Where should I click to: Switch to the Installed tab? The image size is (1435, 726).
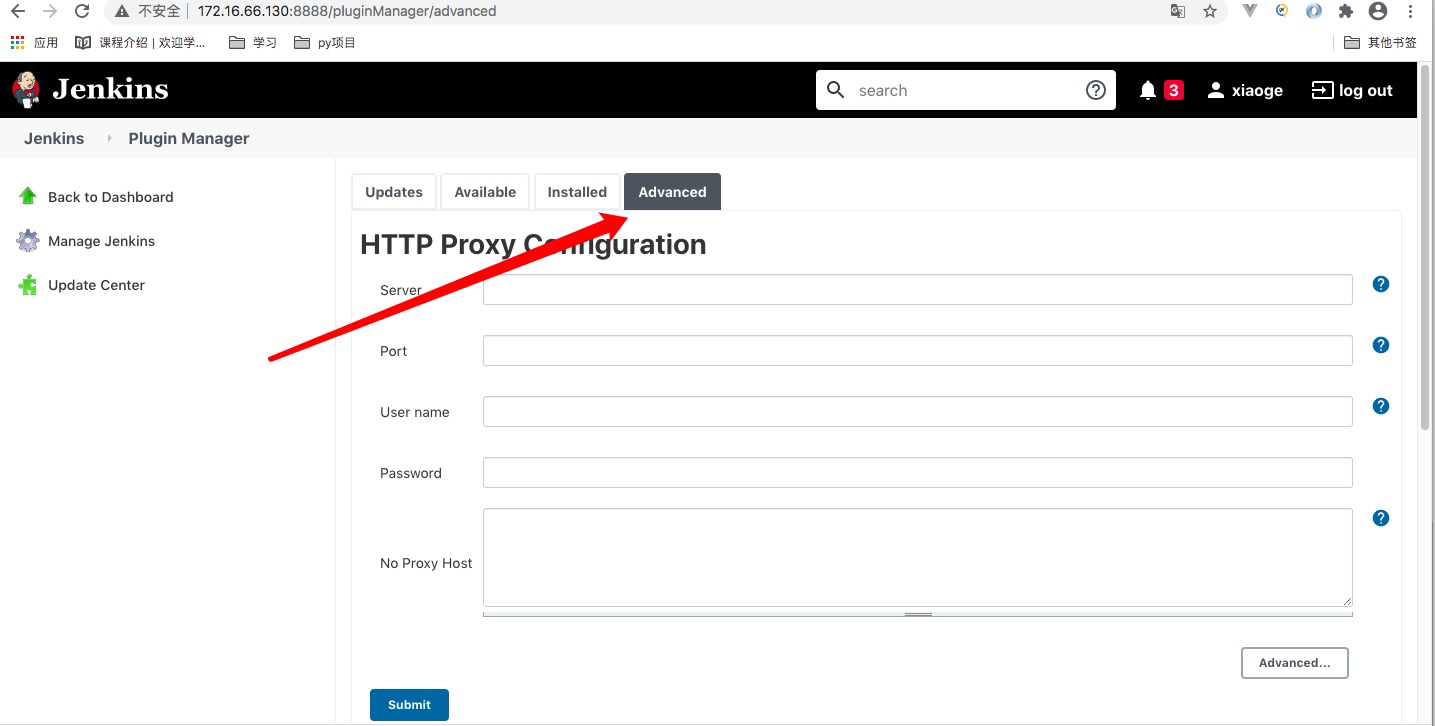(x=577, y=192)
